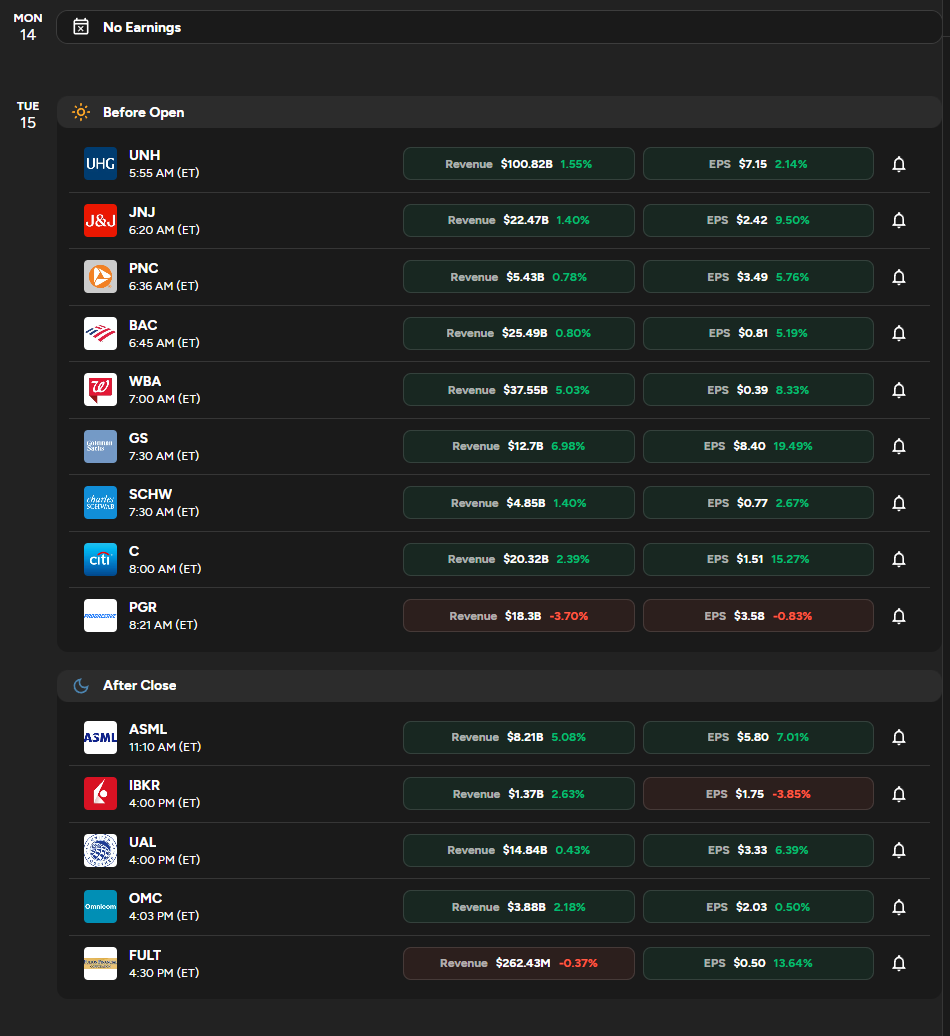Image resolution: width=950 pixels, height=1036 pixels.
Task: Open the Bank of America logo
Action: (100, 333)
